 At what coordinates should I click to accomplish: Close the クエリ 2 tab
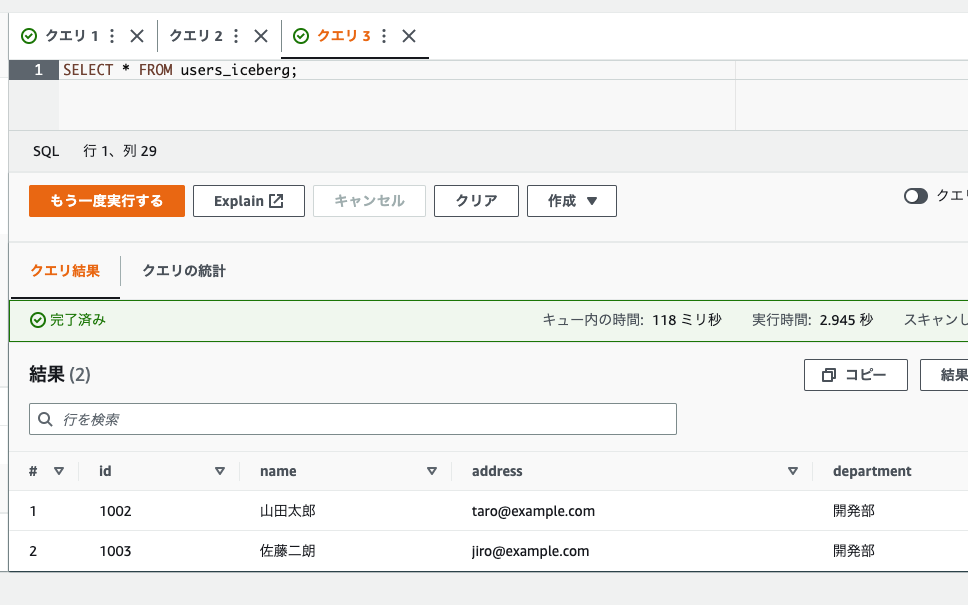coord(259,33)
